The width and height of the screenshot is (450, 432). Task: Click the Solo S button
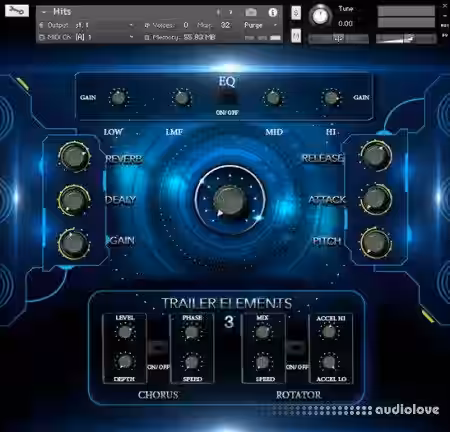click(296, 13)
